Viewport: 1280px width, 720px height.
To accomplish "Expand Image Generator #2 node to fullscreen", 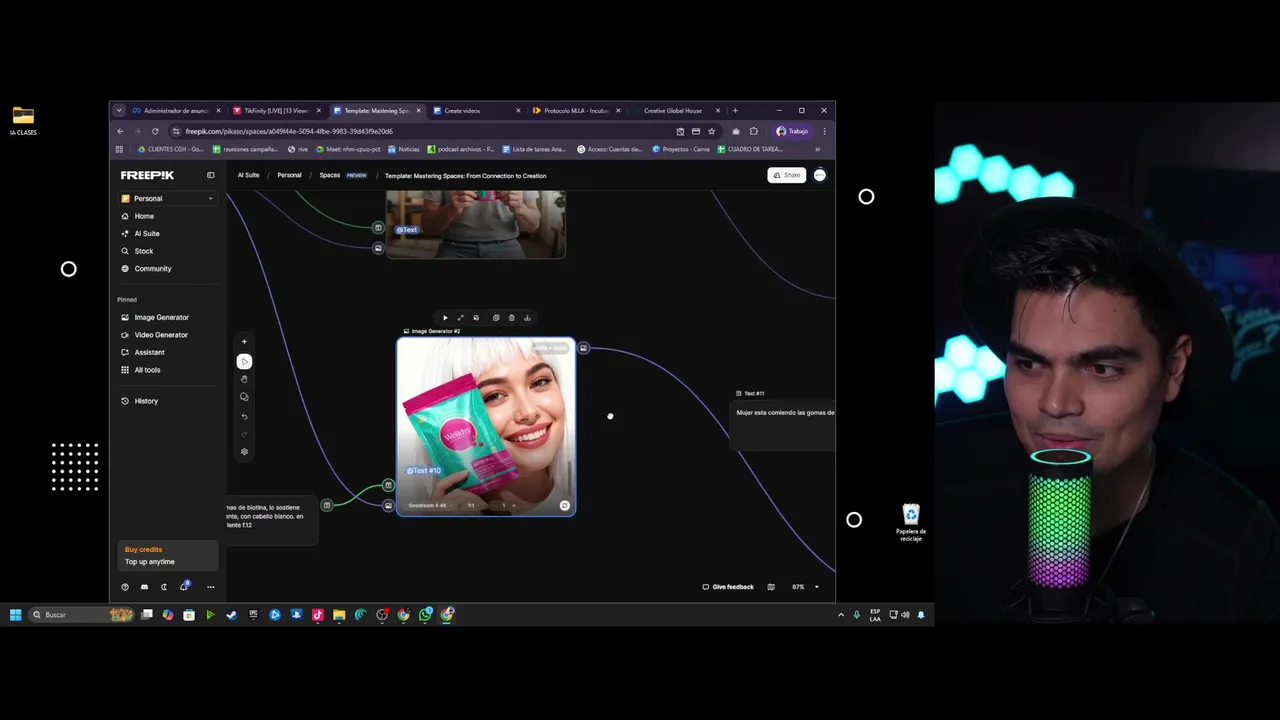I will click(460, 318).
